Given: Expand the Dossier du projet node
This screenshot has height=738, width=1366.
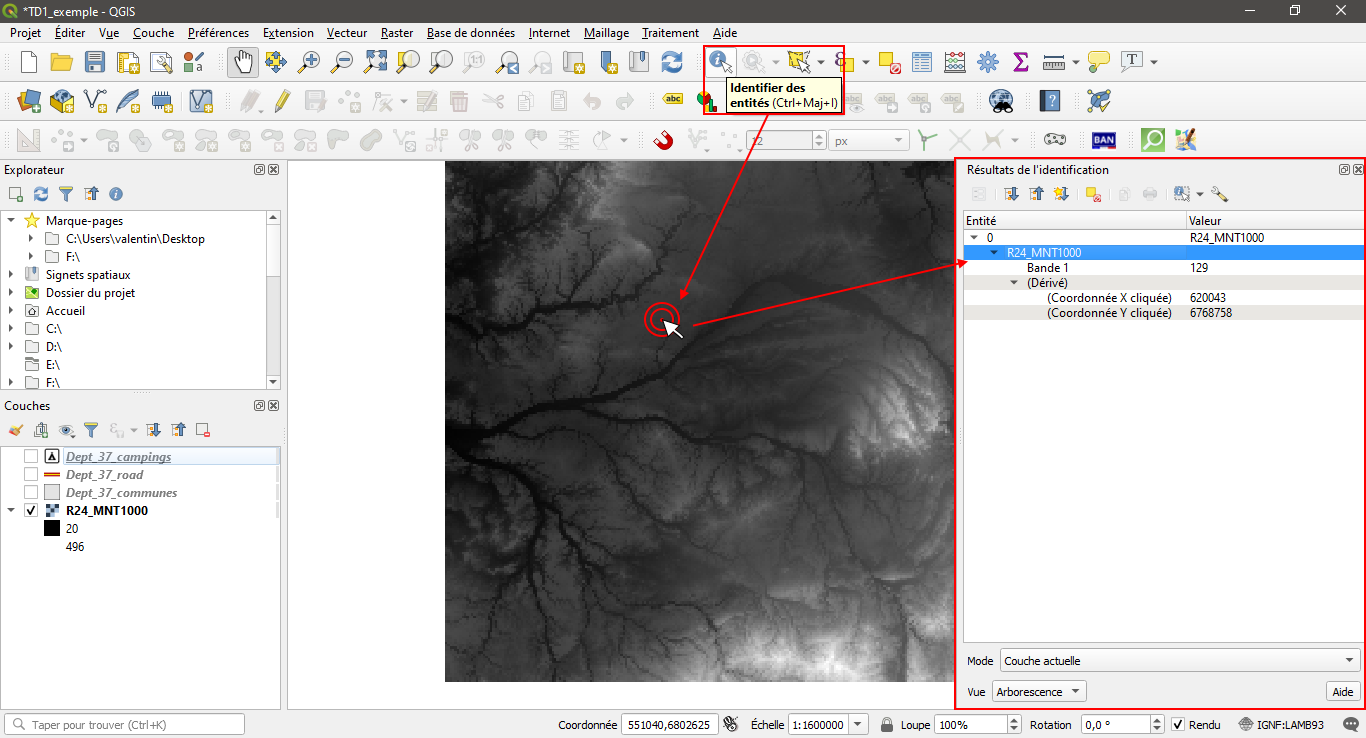Looking at the screenshot, I should [x=11, y=293].
